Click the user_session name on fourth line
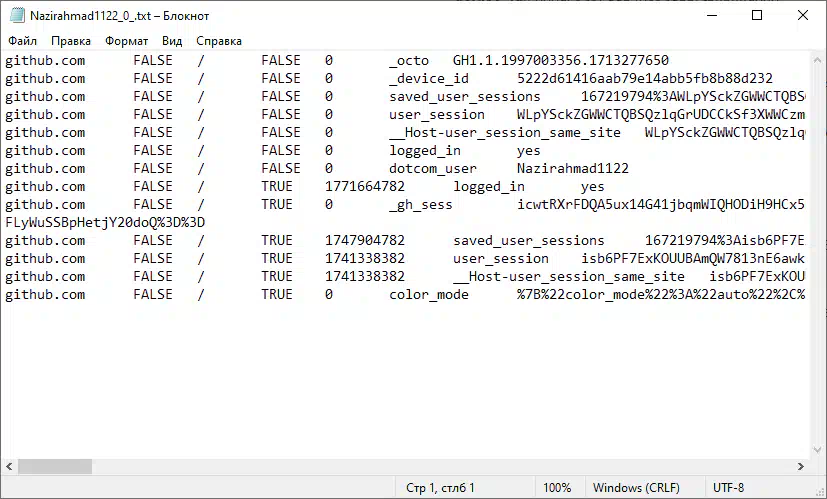The height and width of the screenshot is (499, 827). (x=437, y=115)
